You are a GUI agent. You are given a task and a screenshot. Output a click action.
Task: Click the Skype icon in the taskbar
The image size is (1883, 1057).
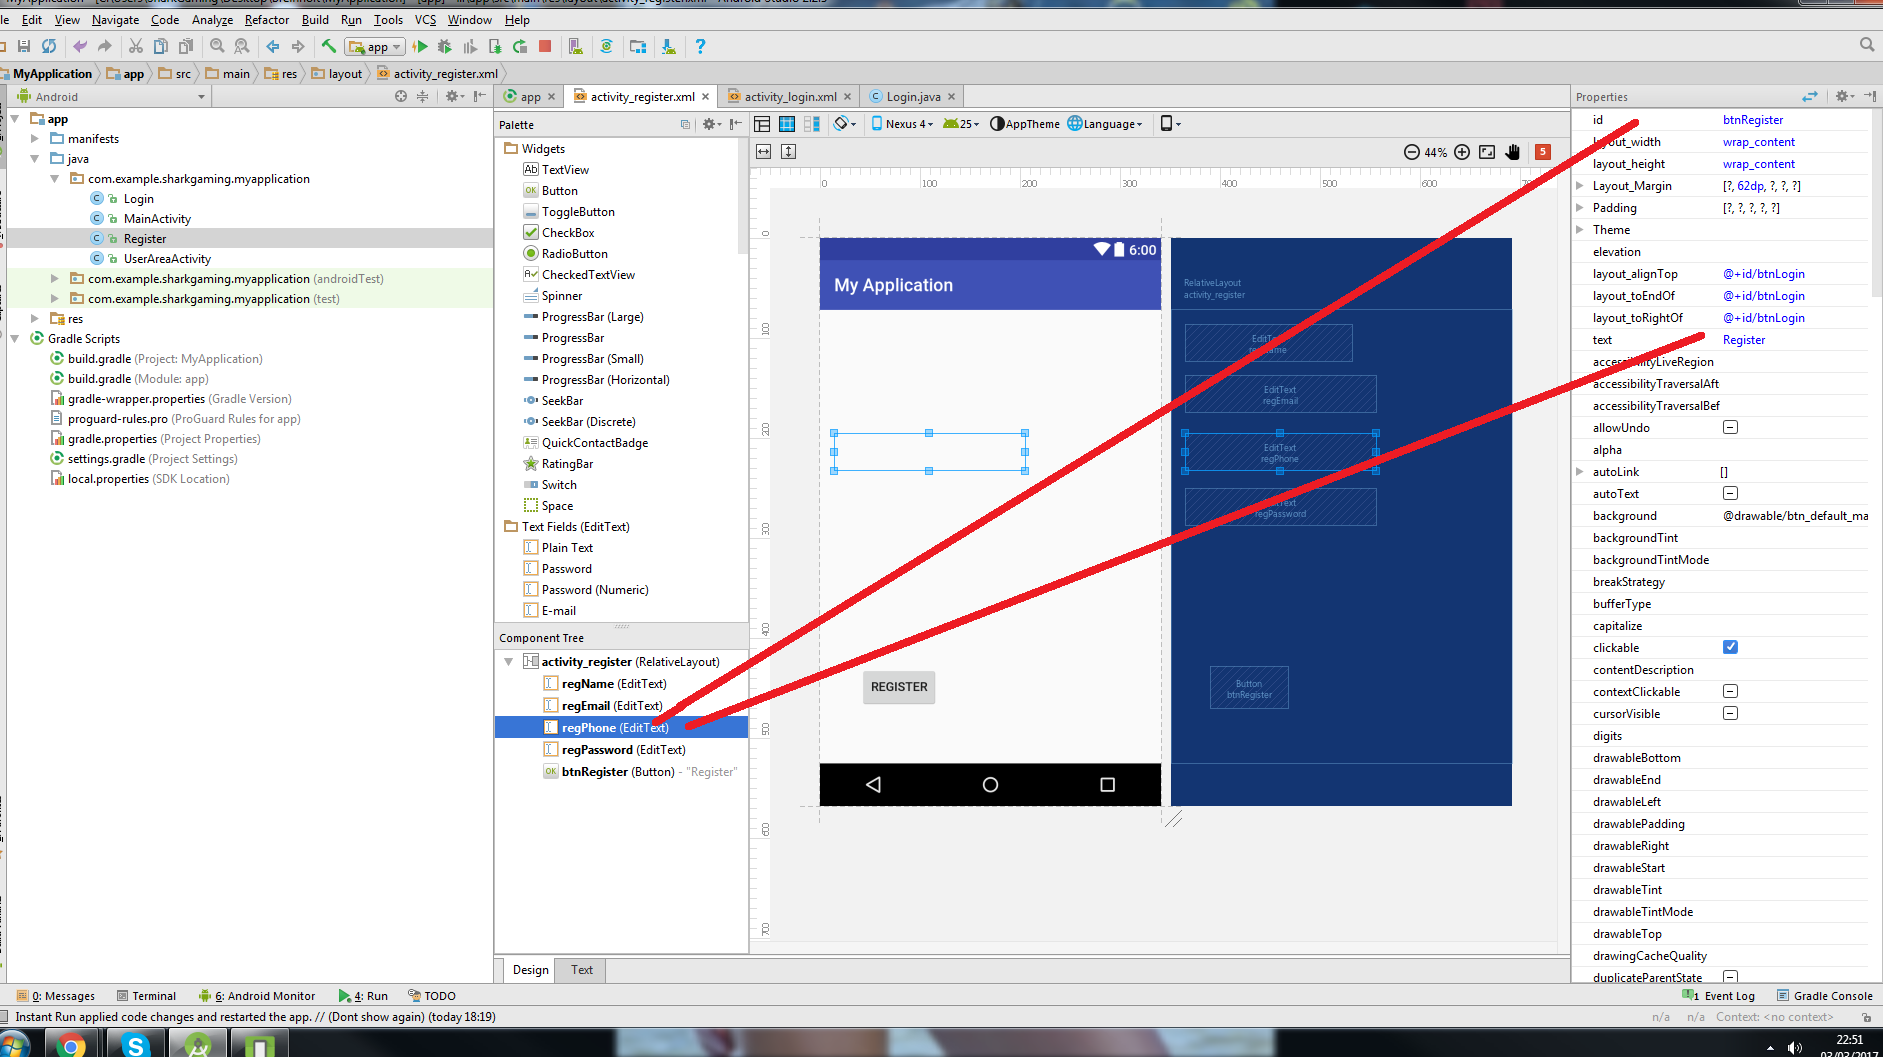(x=134, y=1044)
